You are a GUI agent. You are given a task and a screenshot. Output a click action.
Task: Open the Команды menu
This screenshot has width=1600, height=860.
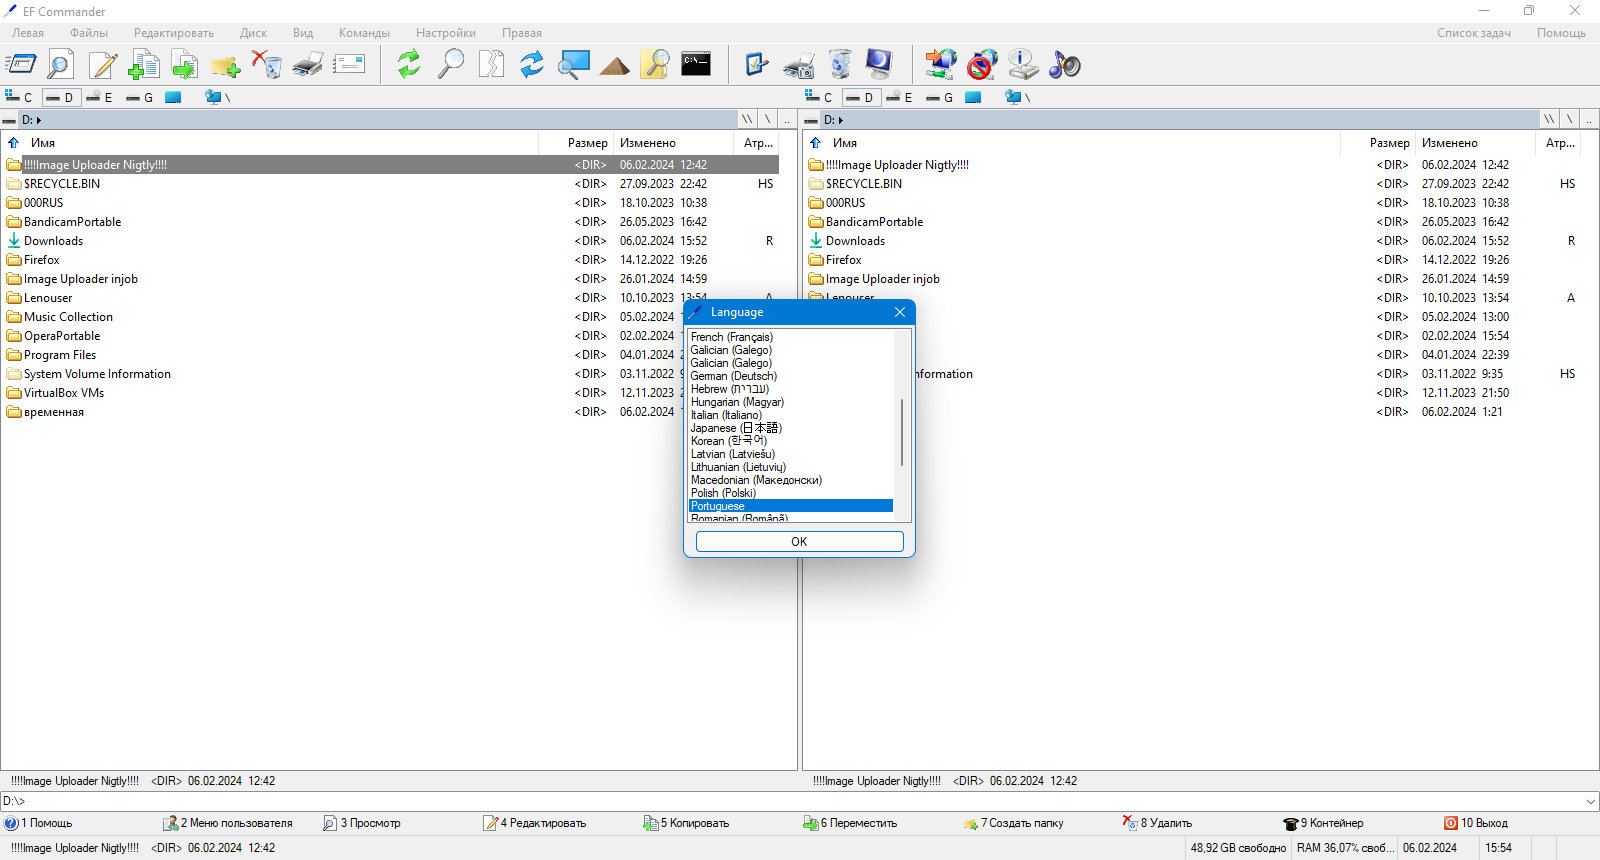click(364, 33)
